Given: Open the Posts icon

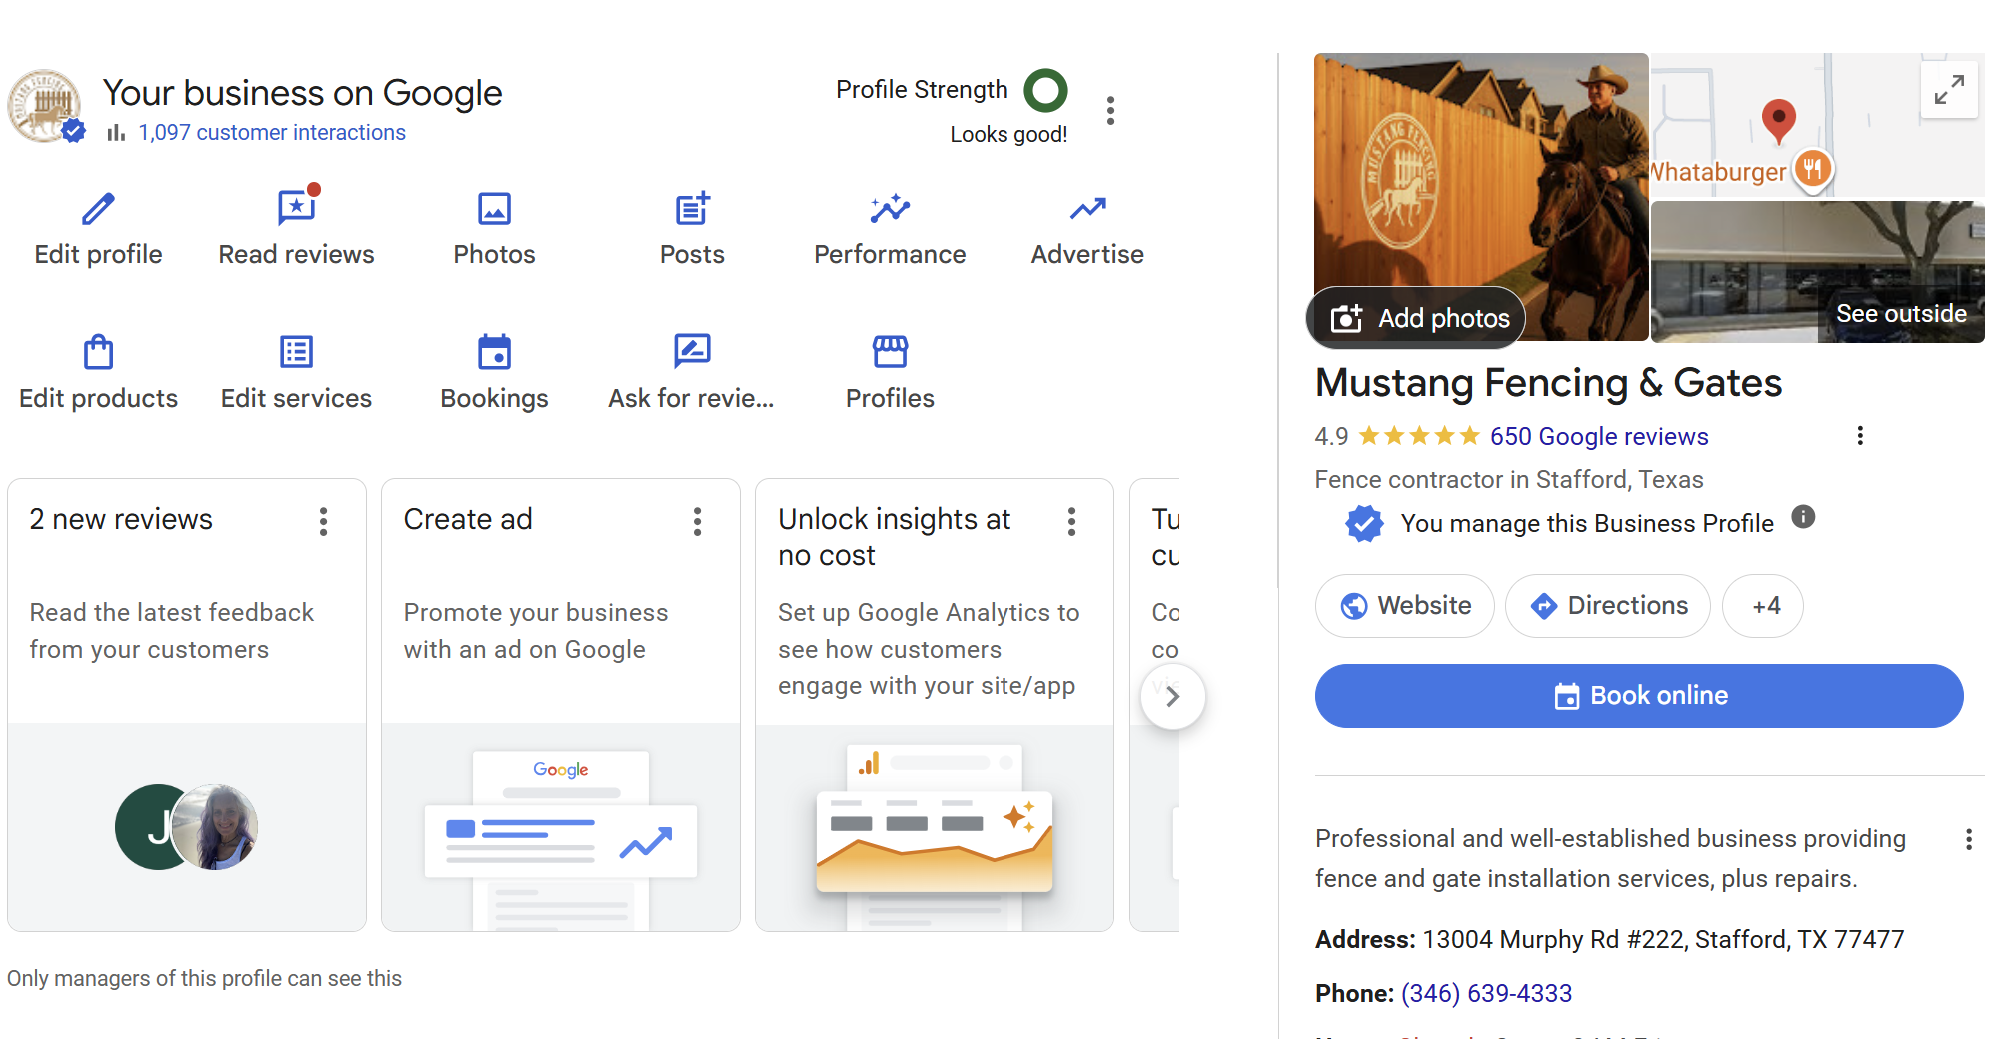Looking at the screenshot, I should [x=692, y=209].
